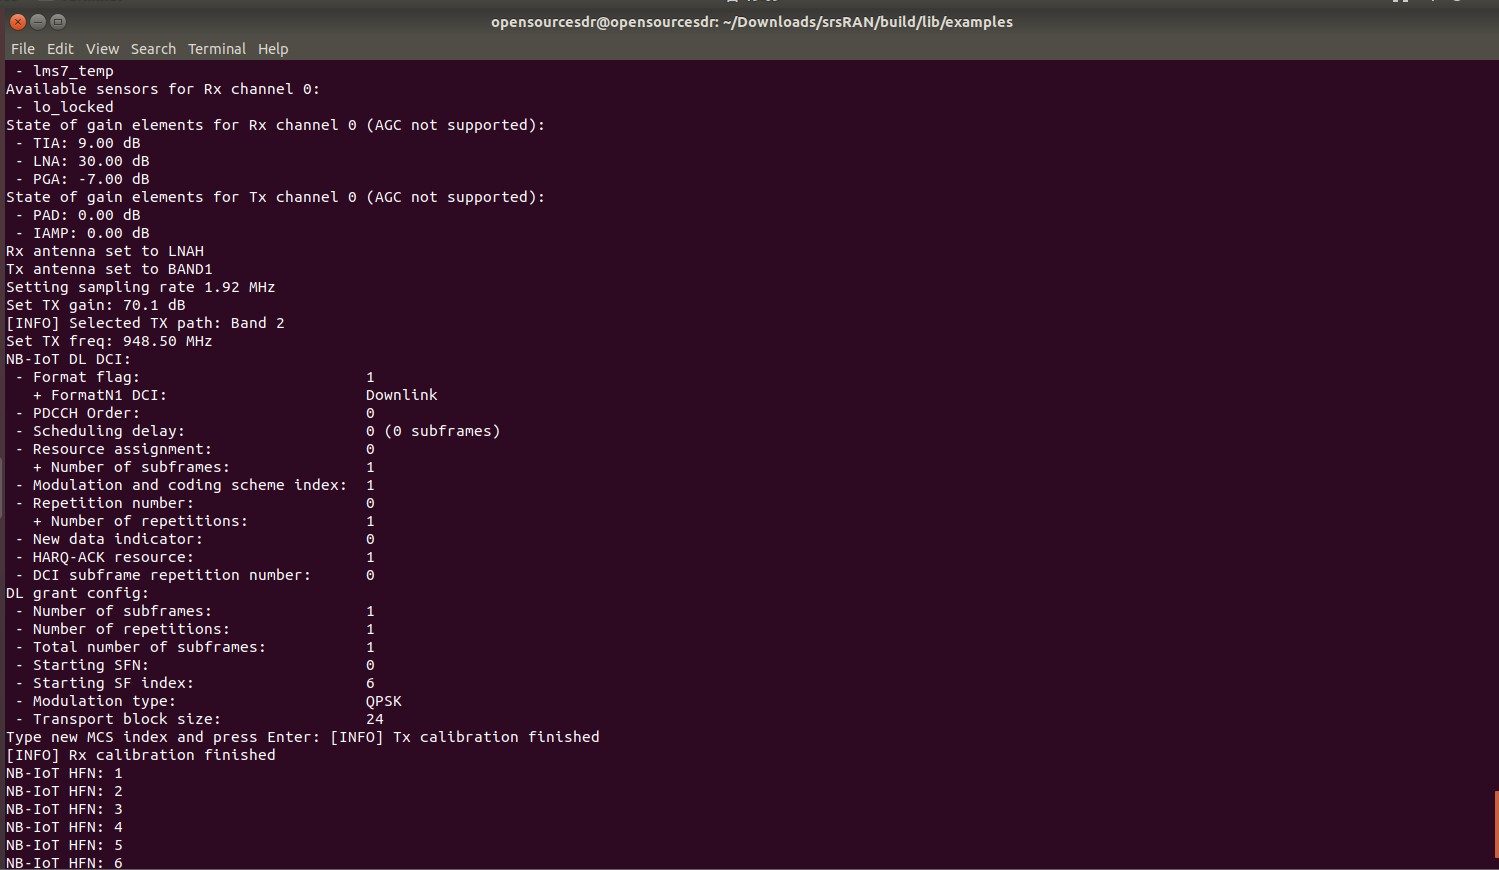The width and height of the screenshot is (1499, 870).
Task: Click the 'Starting SFN:' row
Action: coord(195,665)
